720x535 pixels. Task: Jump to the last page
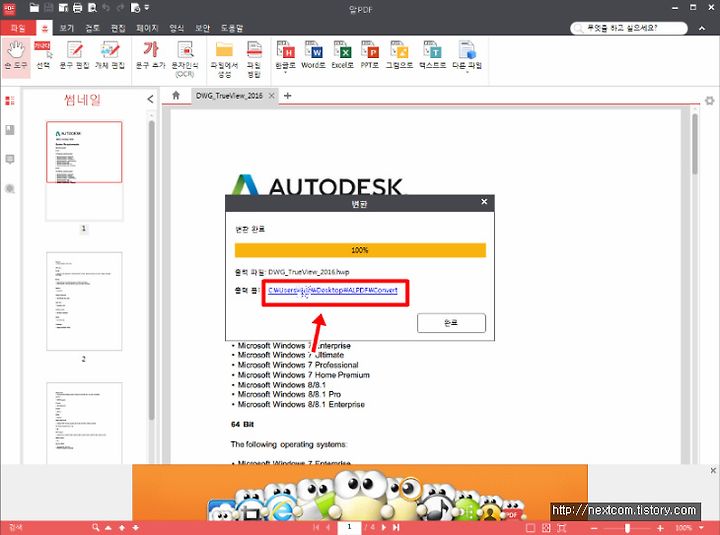[396, 527]
